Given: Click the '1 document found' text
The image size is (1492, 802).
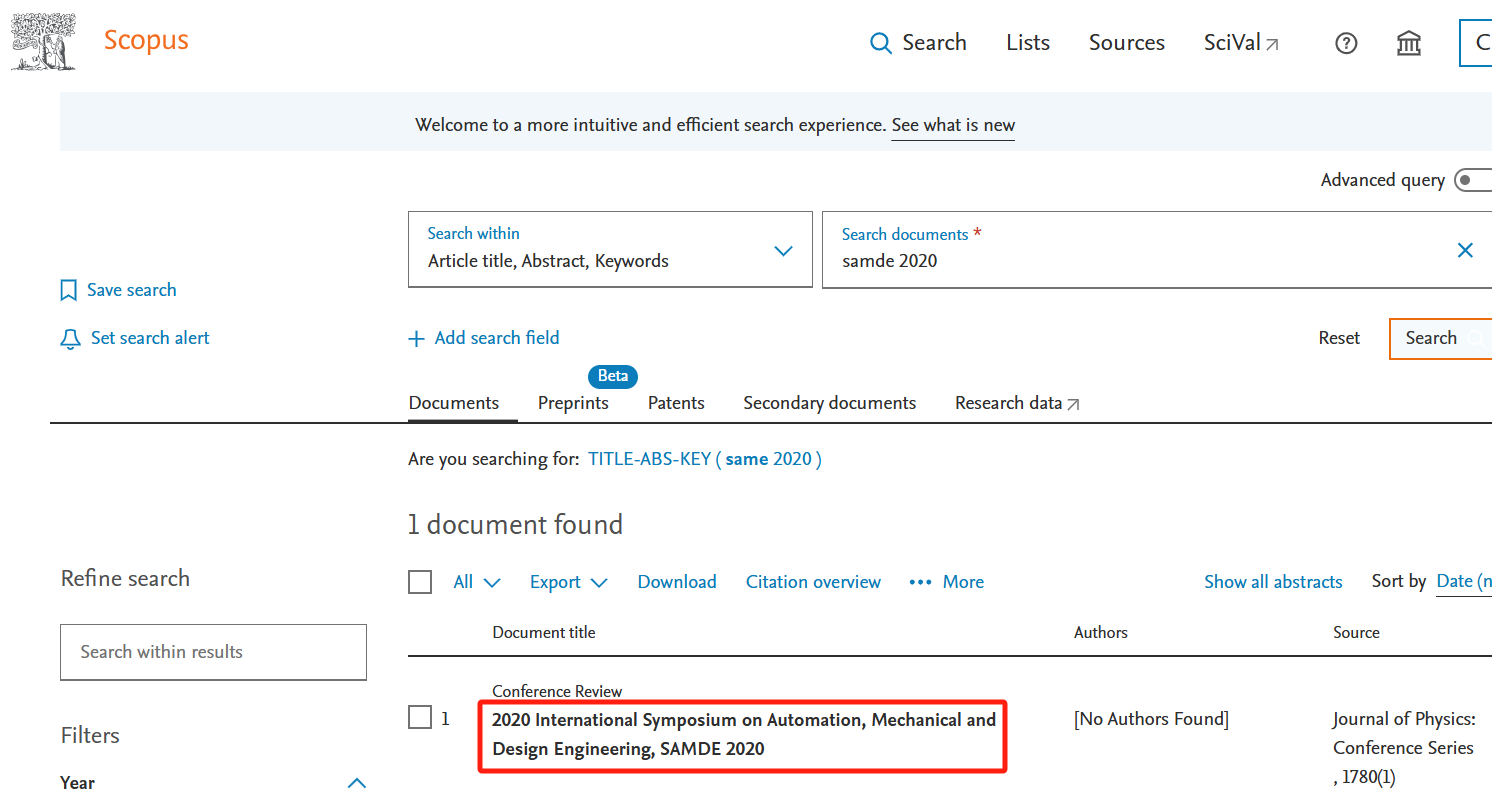Looking at the screenshot, I should click(515, 525).
